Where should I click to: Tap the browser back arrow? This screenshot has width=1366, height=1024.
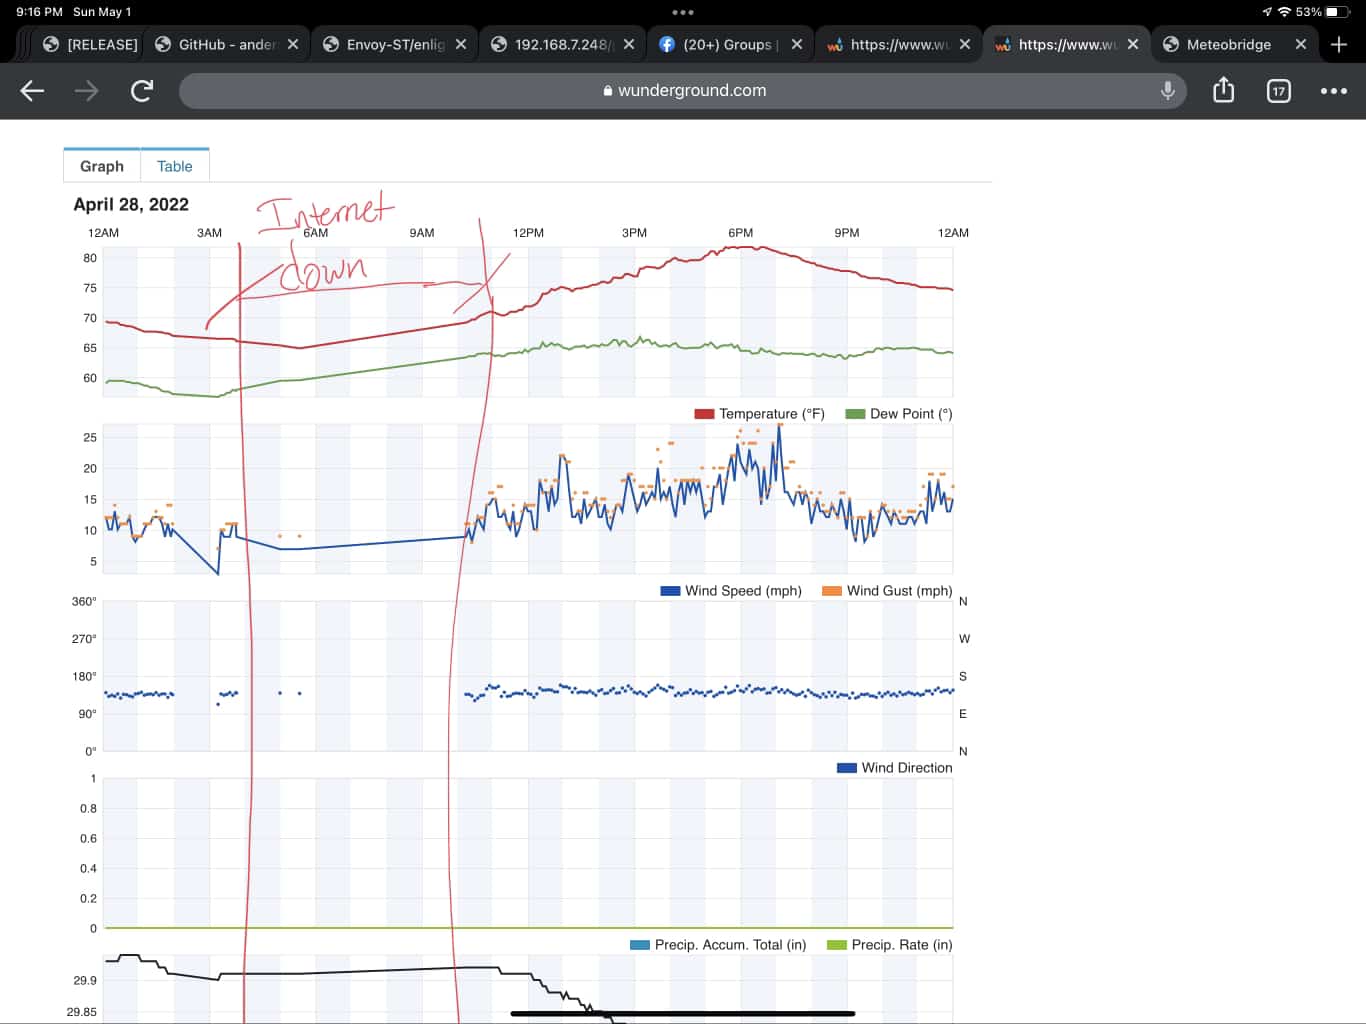(32, 91)
